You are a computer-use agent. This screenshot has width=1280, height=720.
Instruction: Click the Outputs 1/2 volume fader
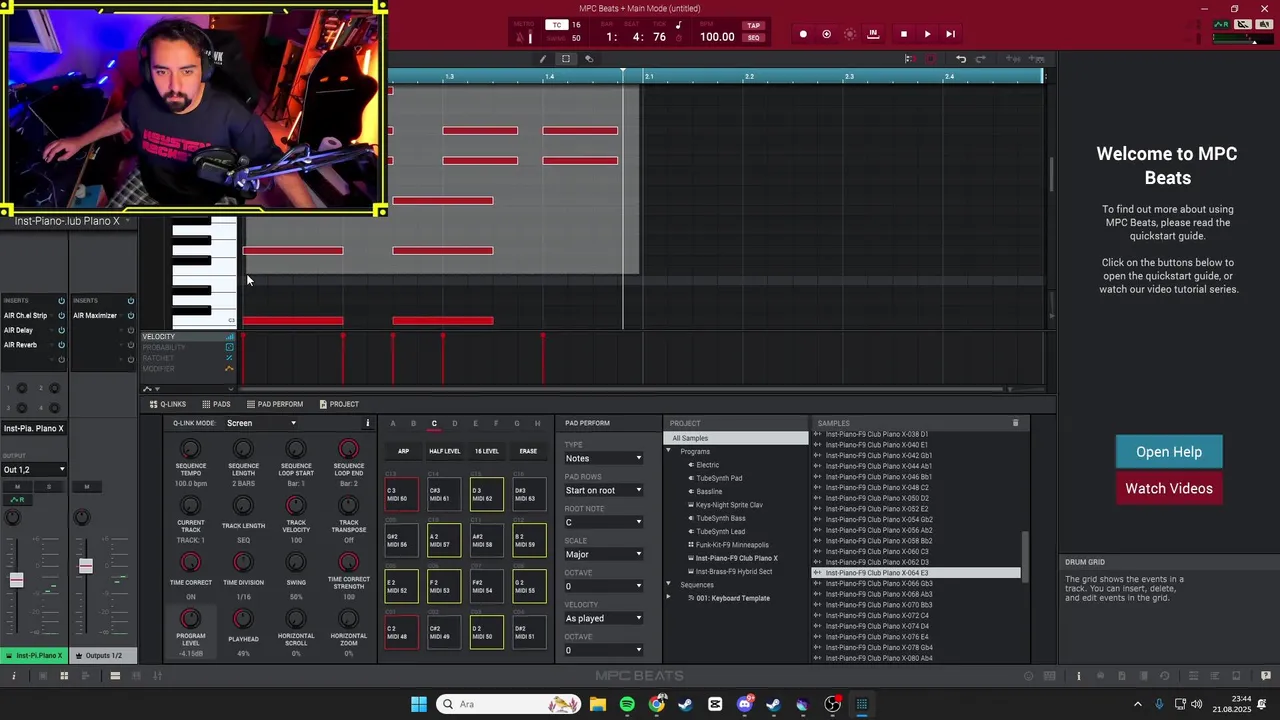pos(86,566)
